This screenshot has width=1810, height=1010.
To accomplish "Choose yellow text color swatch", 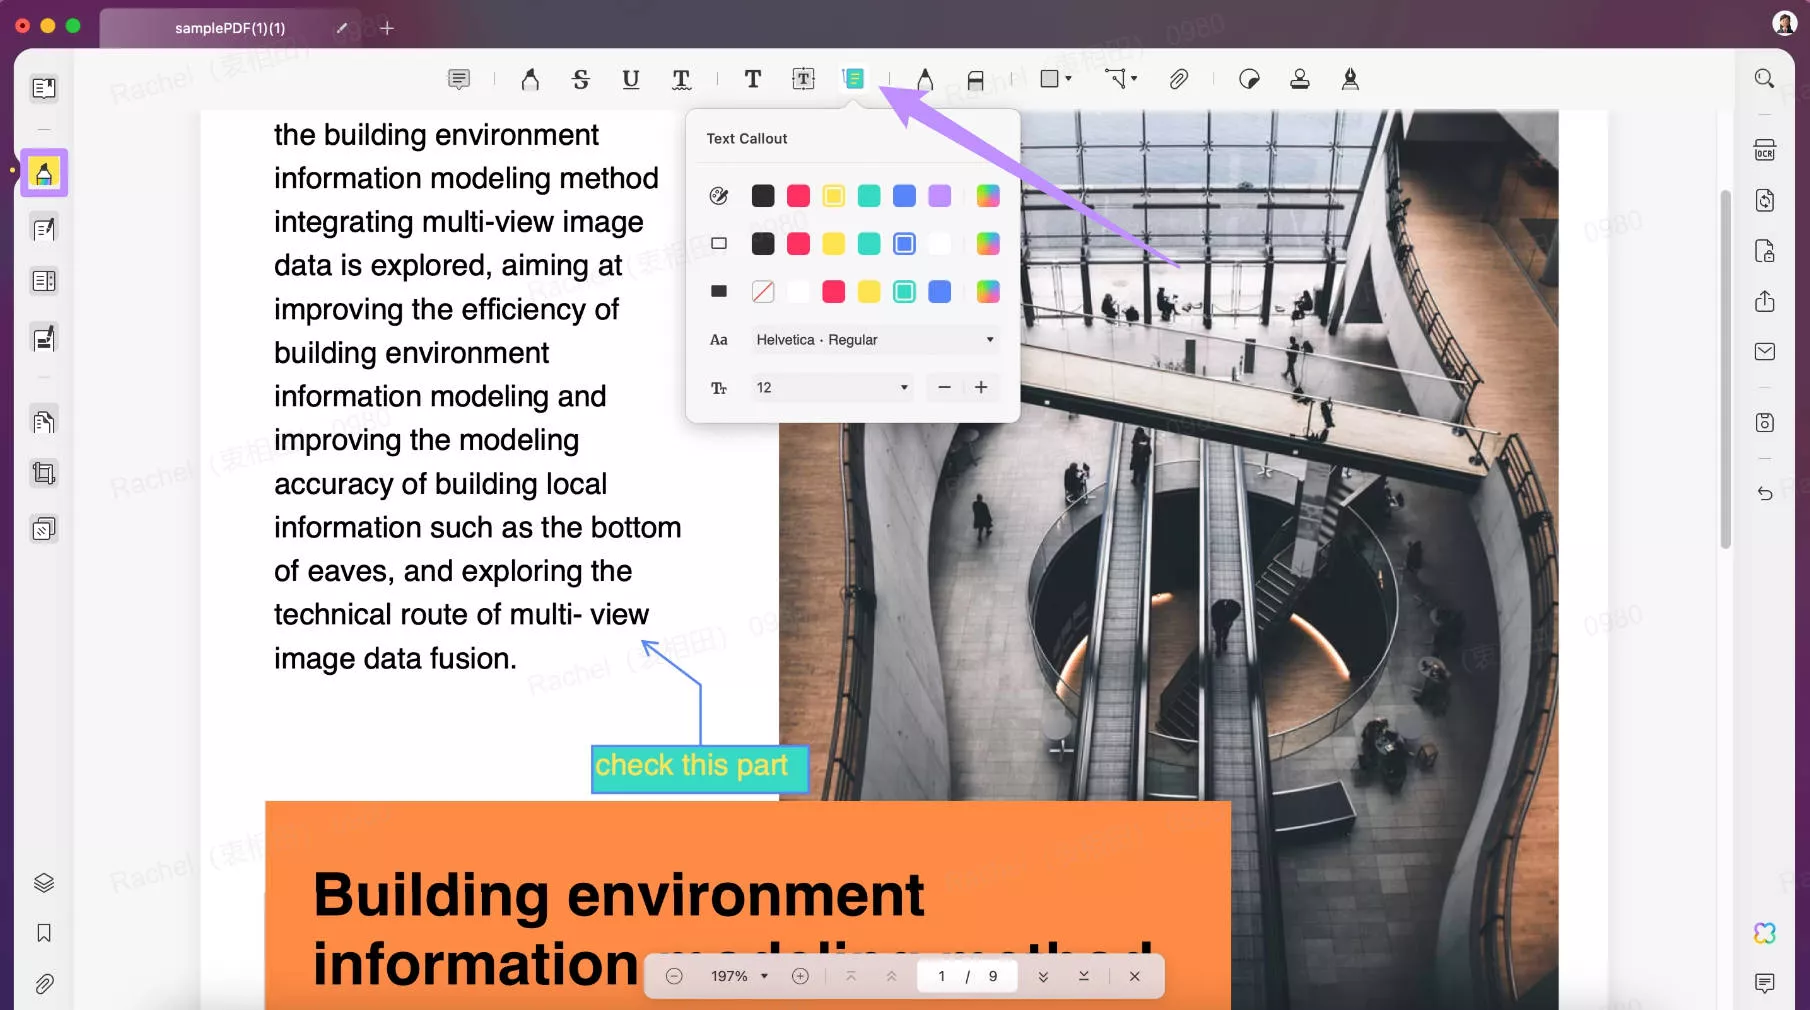I will point(834,196).
